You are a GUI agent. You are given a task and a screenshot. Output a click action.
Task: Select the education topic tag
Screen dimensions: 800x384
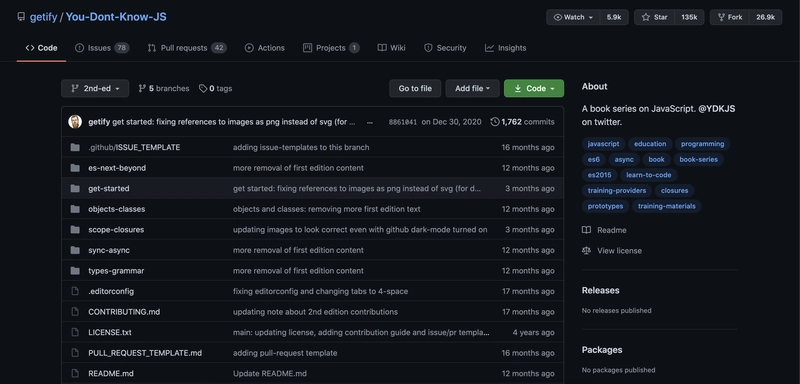[650, 144]
